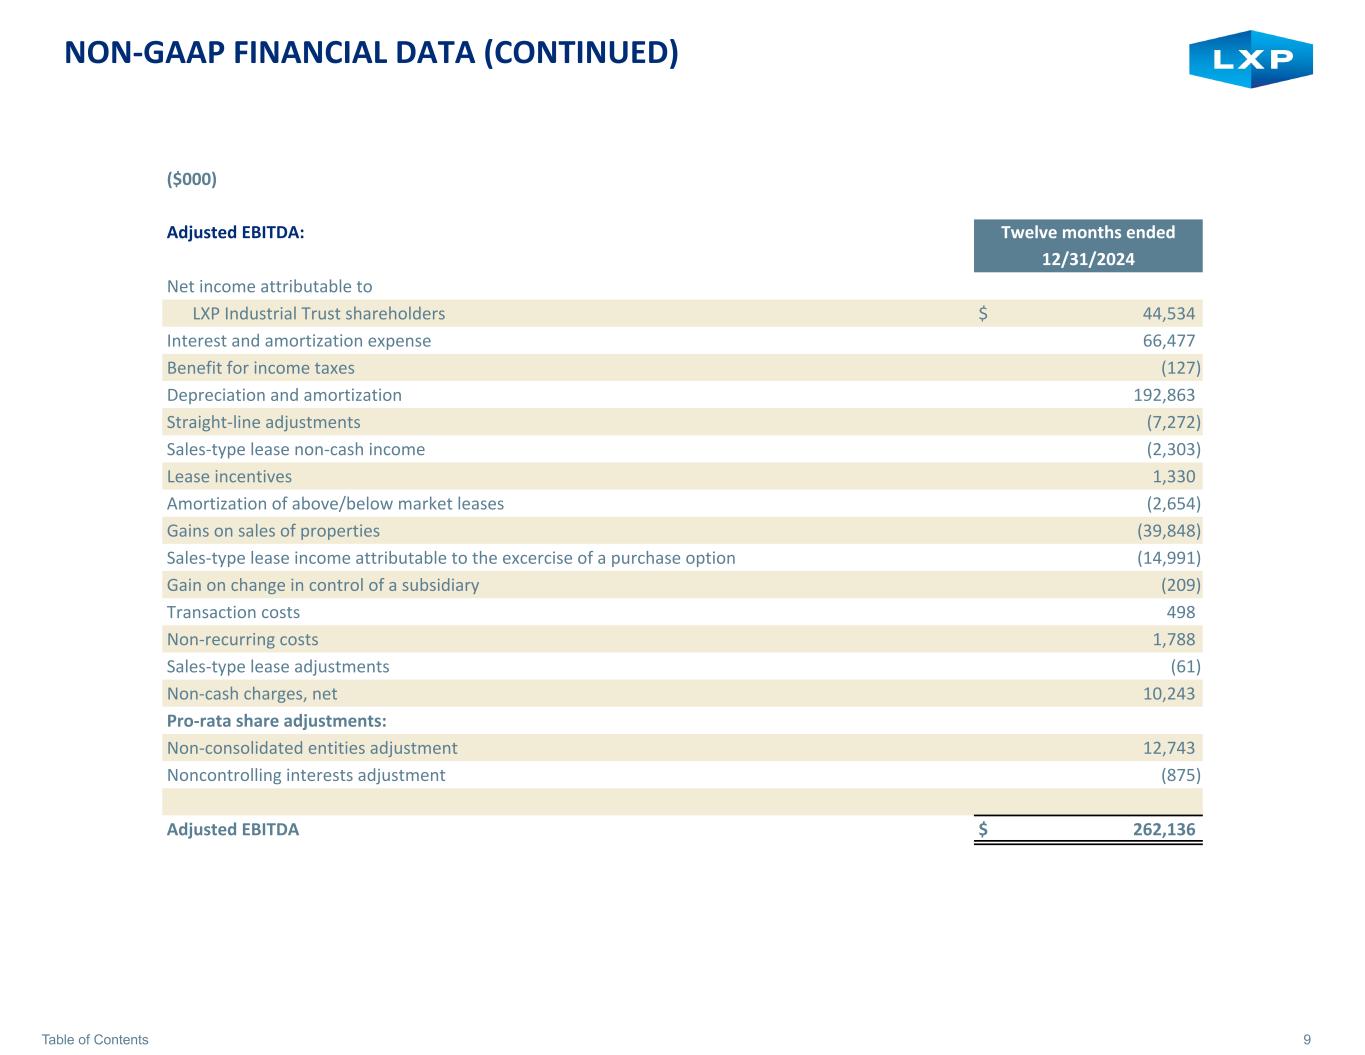Select 'Non-consolidated entities adjustment' label
Screen dimensions: 1365x1055
point(312,747)
